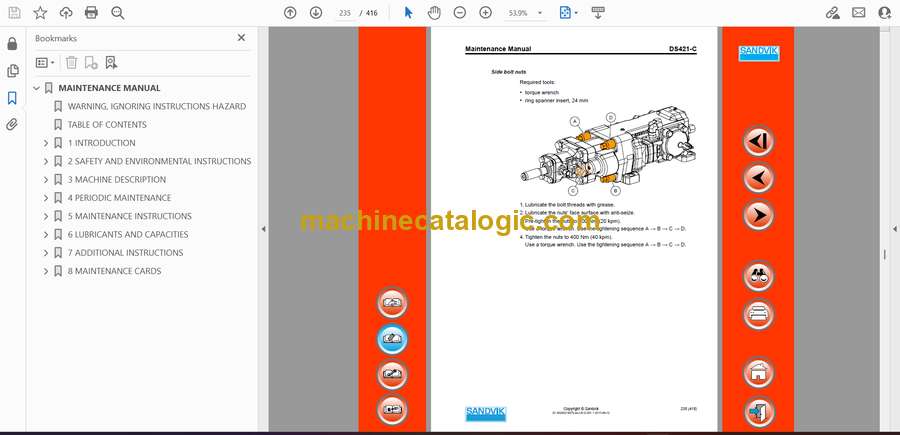Click the top manual round button on left orange strip
Screen dimensions: 900x435
[x=392, y=303]
